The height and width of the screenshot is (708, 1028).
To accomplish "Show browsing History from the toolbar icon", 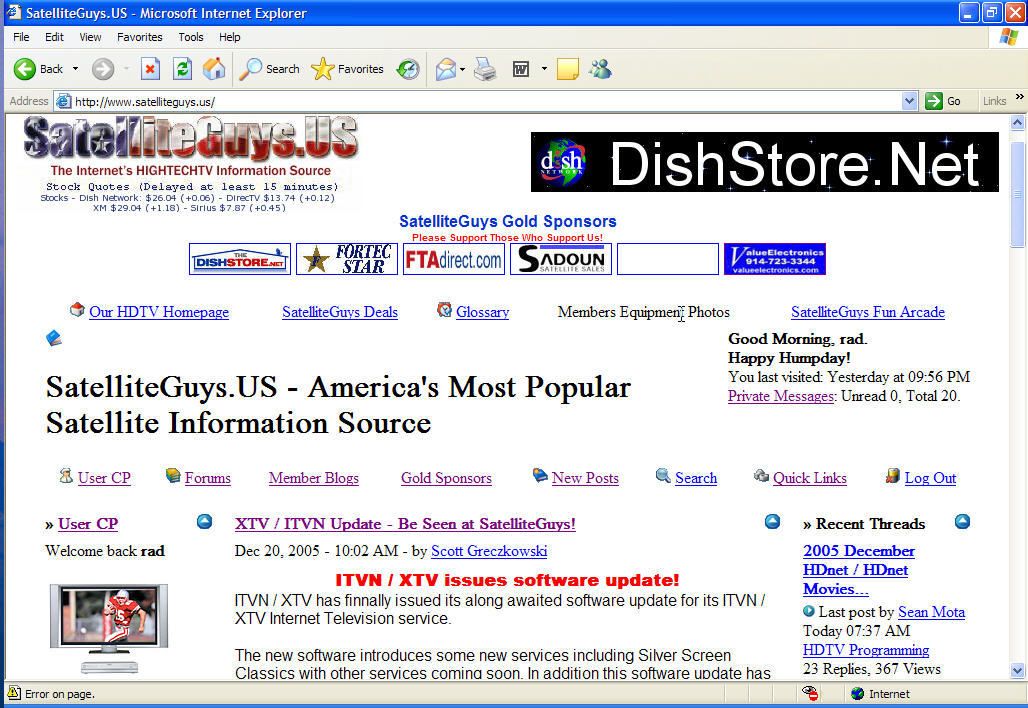I will pos(408,69).
